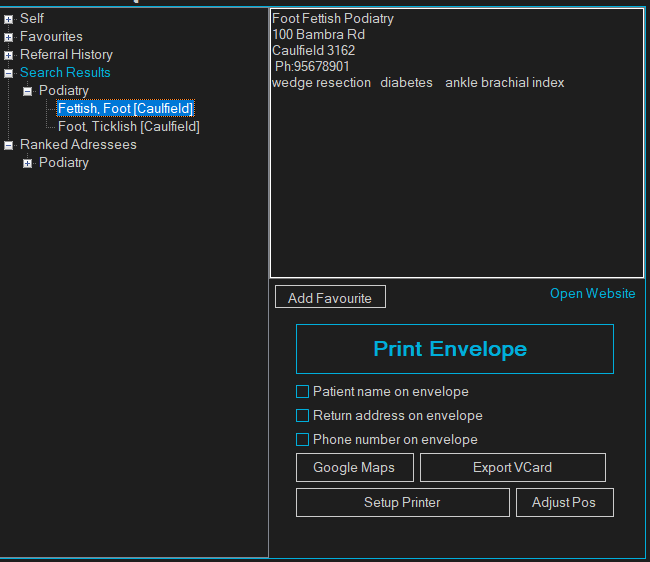Follow the Open Website link

click(x=592, y=294)
